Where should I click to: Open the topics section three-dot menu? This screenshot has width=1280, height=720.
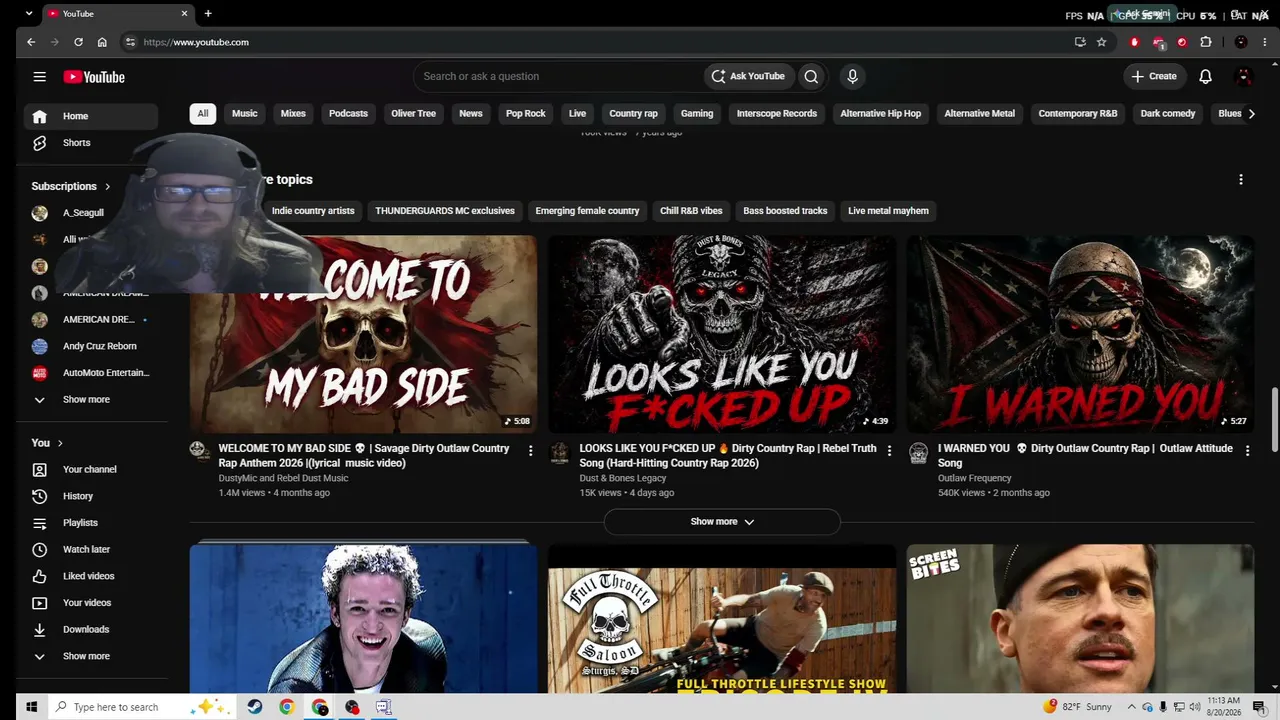[1241, 180]
